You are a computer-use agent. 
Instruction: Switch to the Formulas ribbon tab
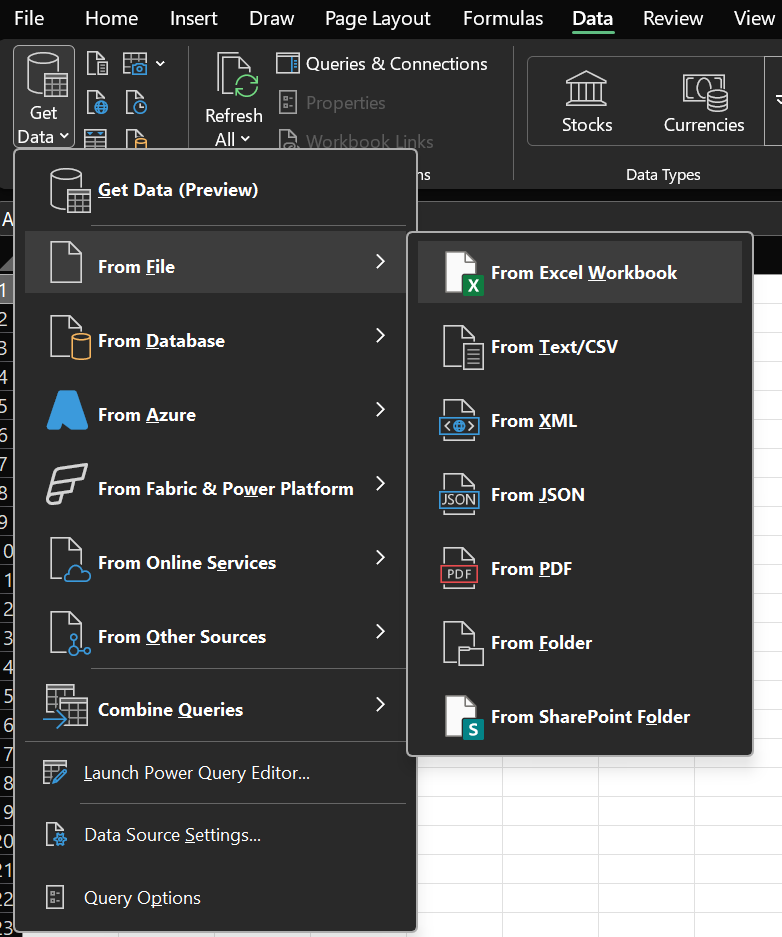tap(503, 18)
